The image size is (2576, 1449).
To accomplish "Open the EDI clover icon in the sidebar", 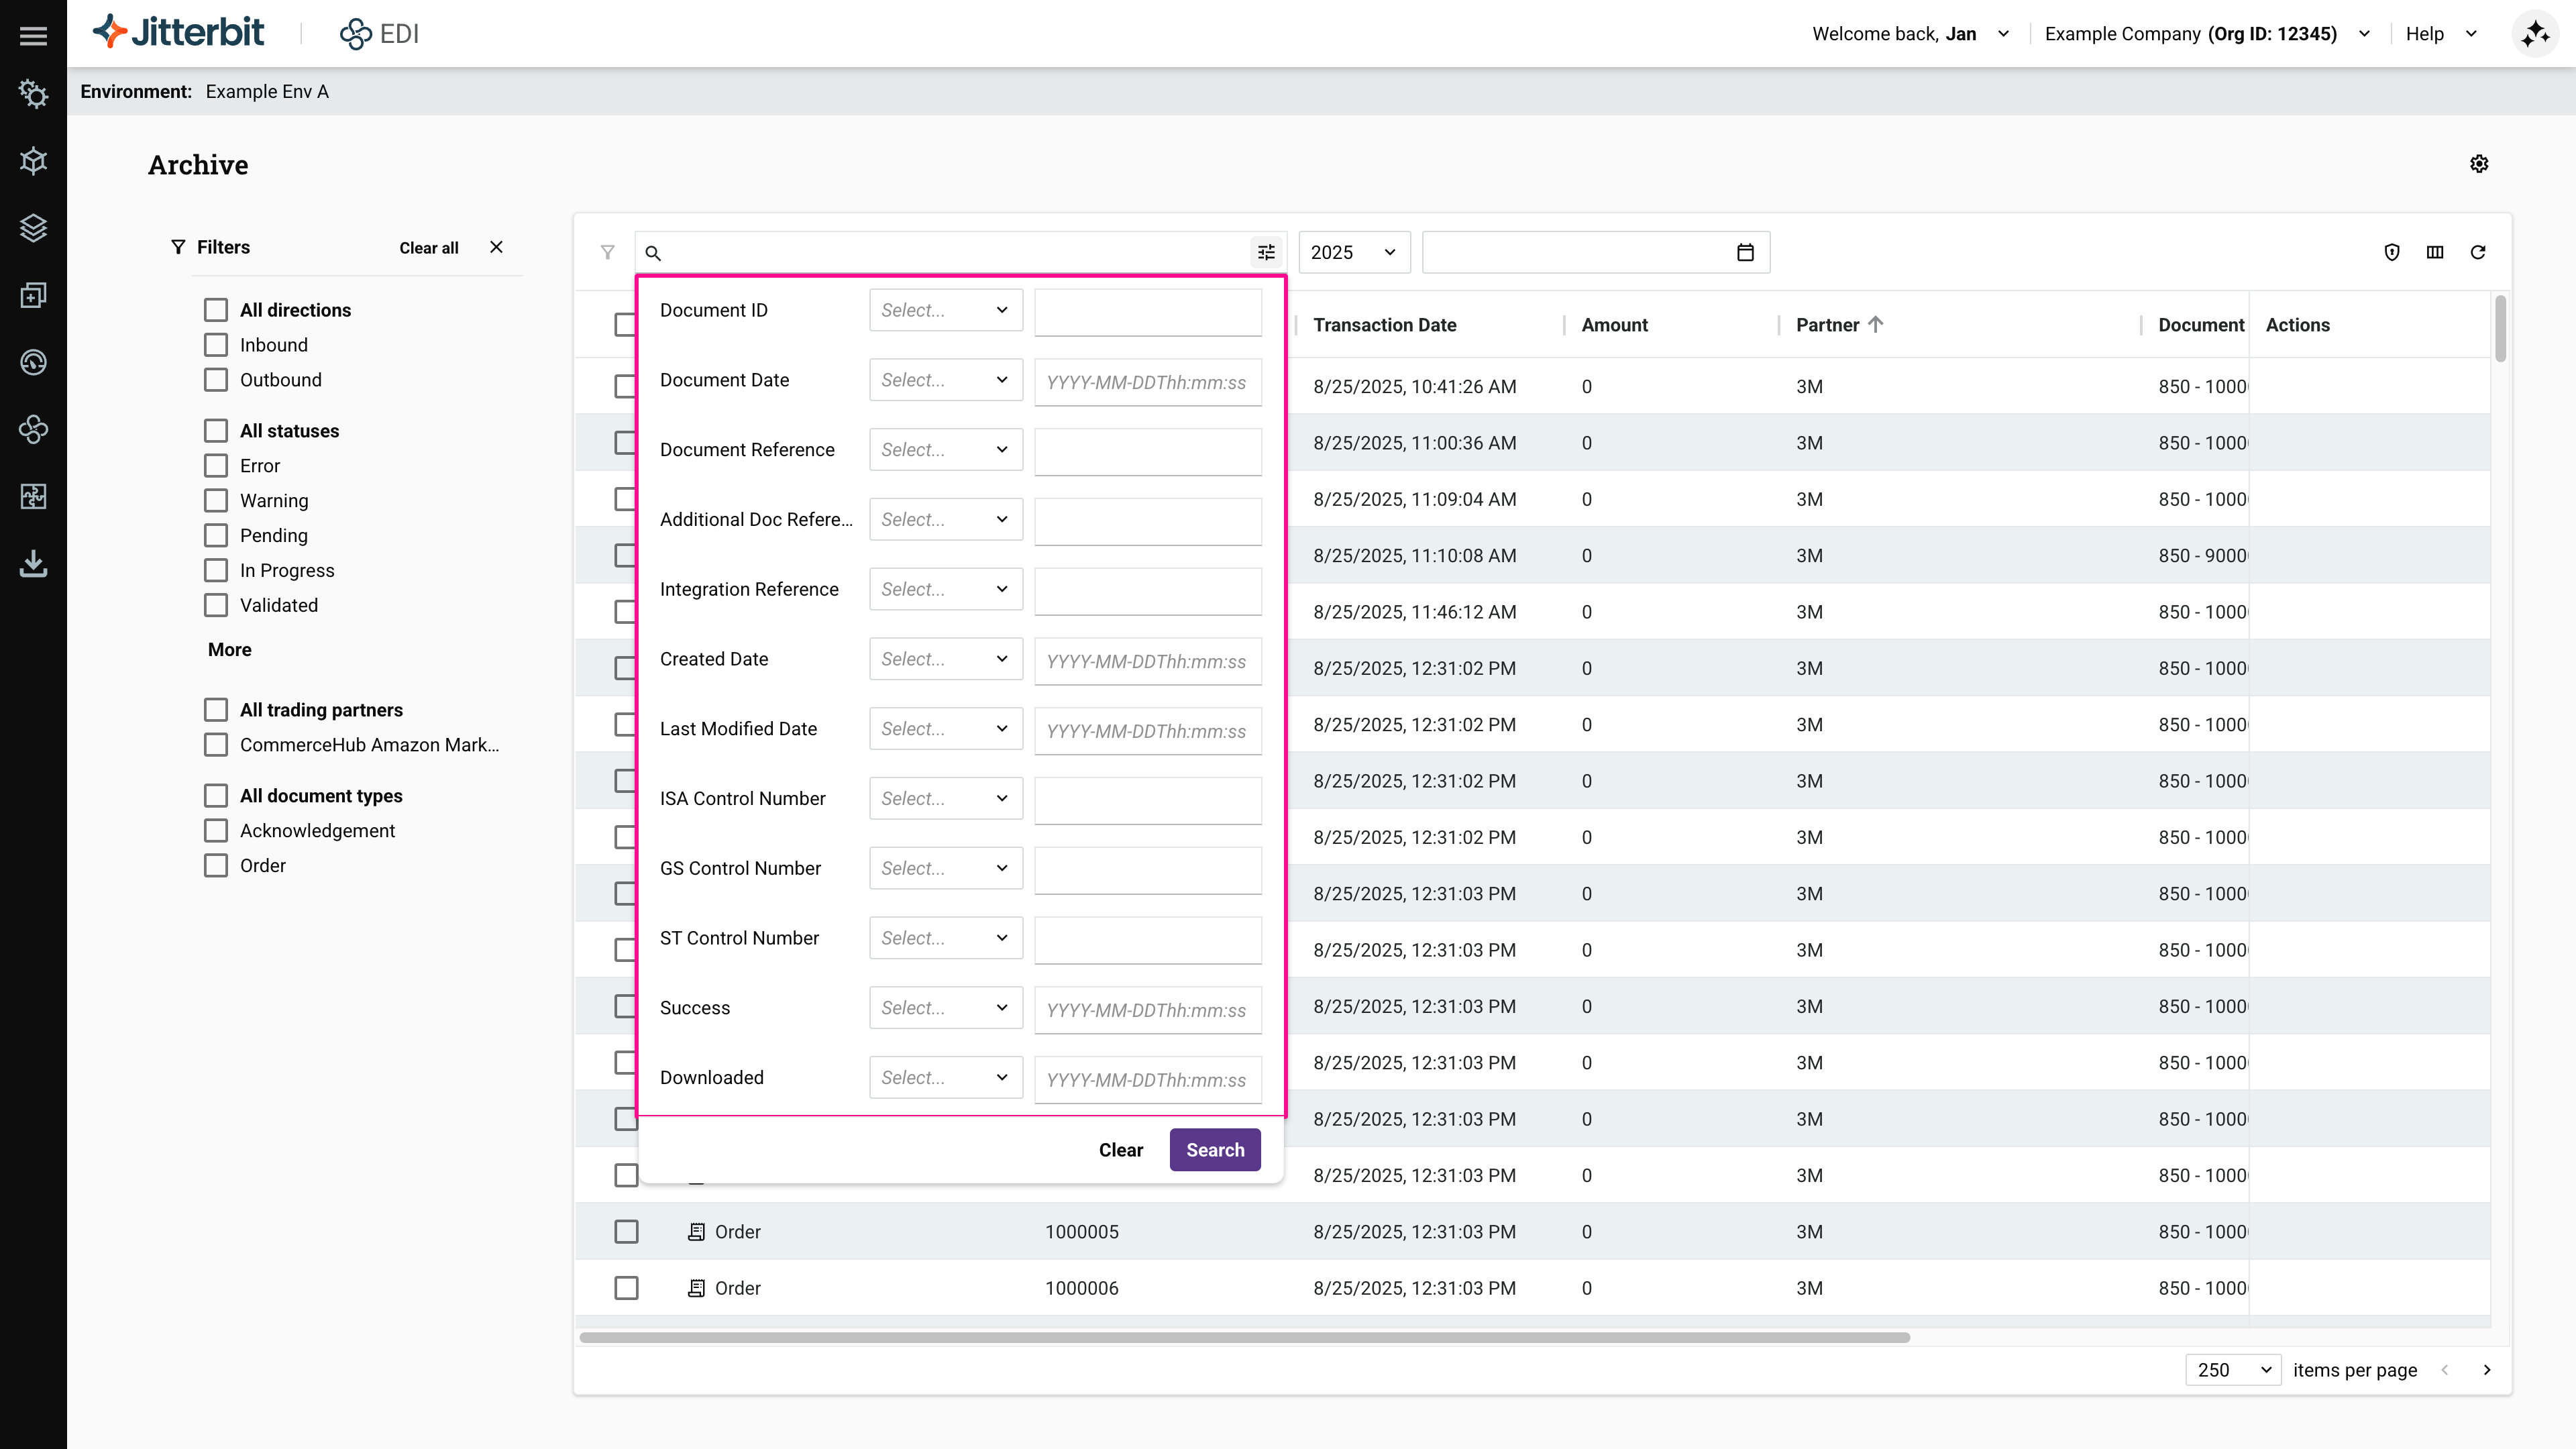I will pos(33,429).
